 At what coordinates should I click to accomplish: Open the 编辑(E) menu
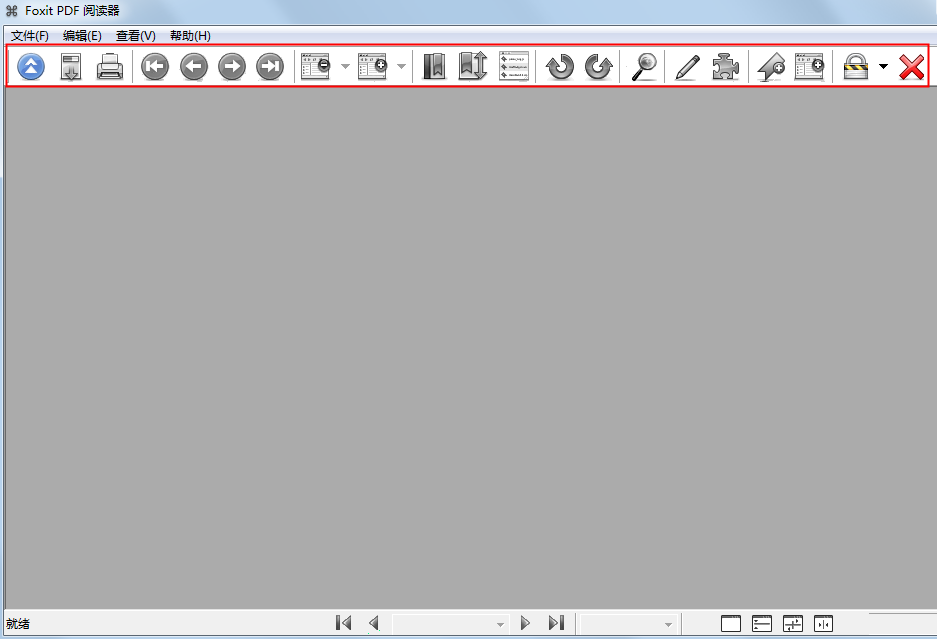tap(82, 36)
